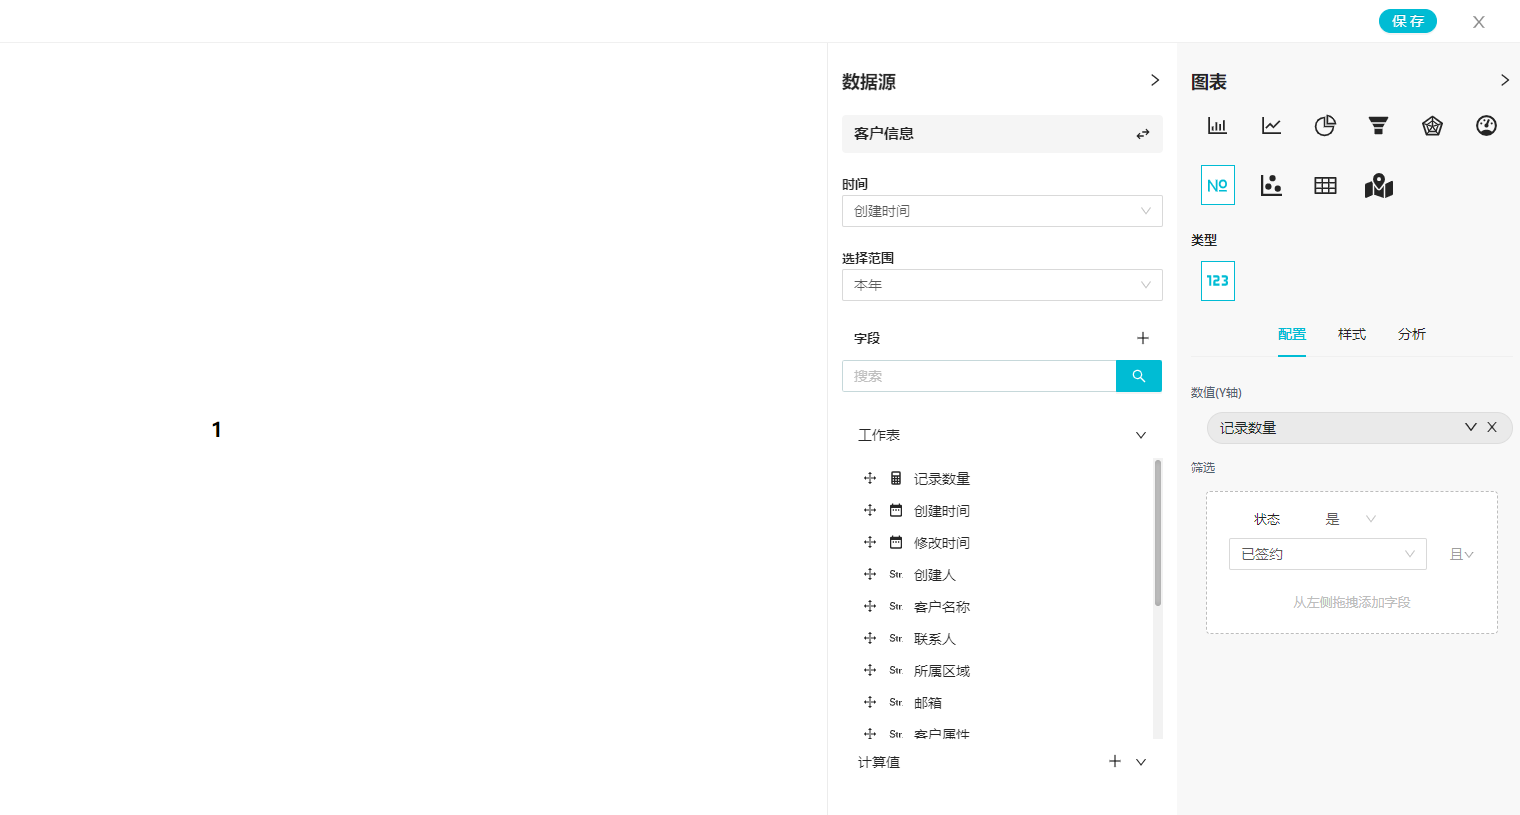Select the number (No) chart icon
Screen dimensions: 1520x815
(x=1218, y=185)
